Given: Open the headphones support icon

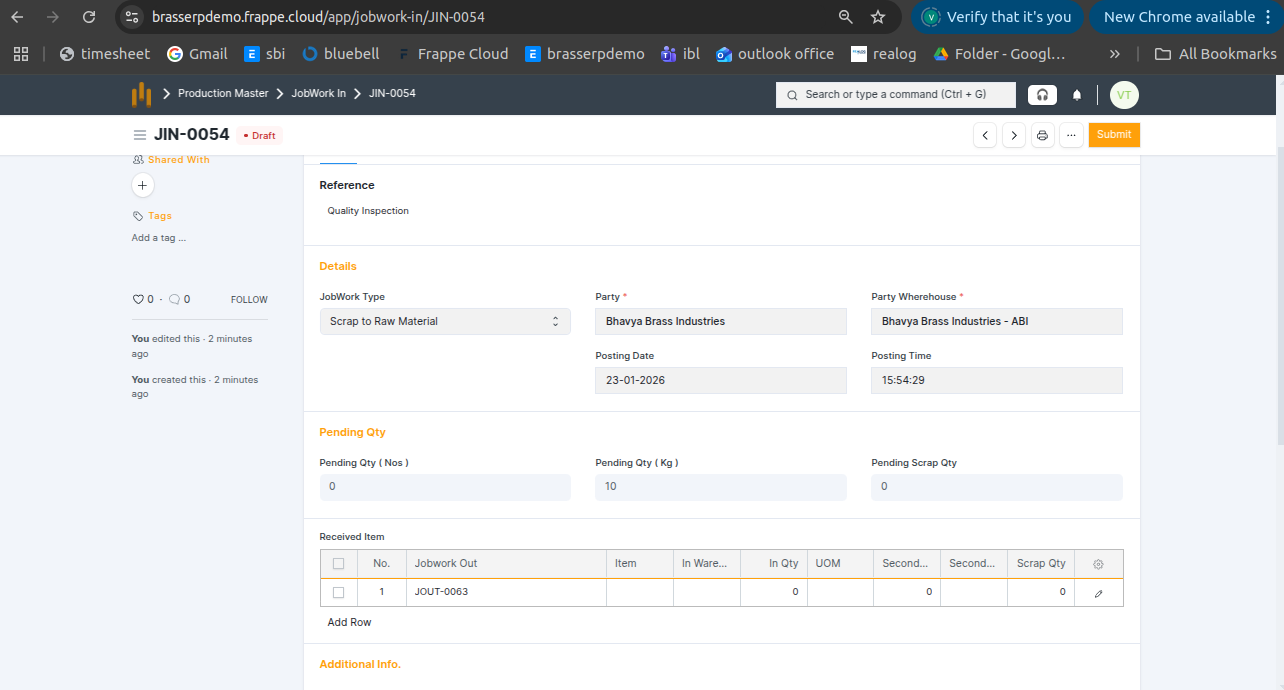Looking at the screenshot, I should 1042,95.
